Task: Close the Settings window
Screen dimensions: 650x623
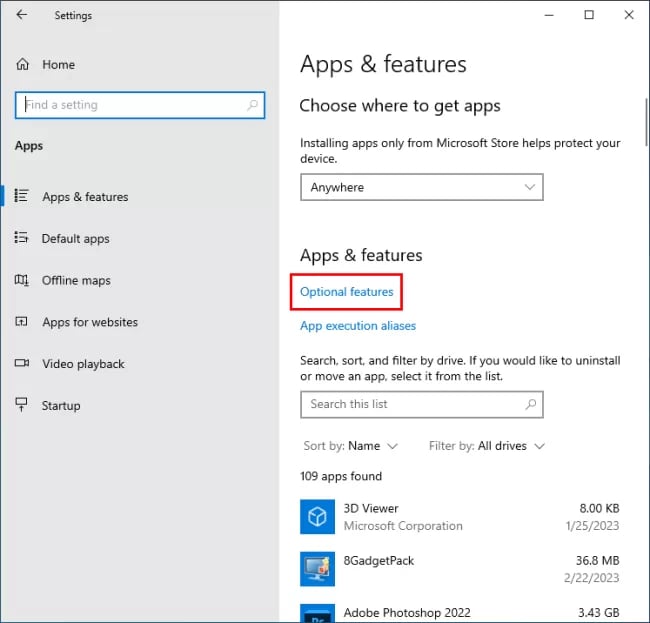Action: (x=629, y=15)
